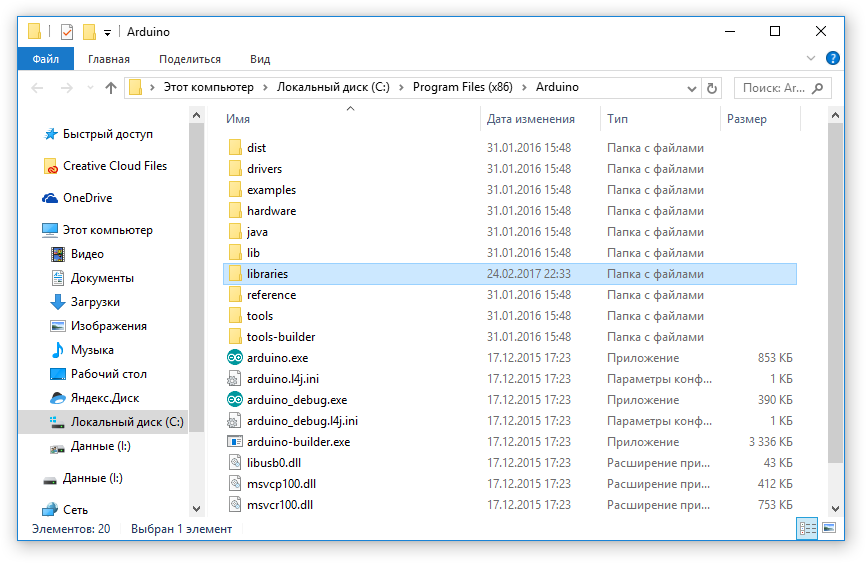Switch to the Главная ribbon tab
This screenshot has width=866, height=563.
(x=109, y=59)
